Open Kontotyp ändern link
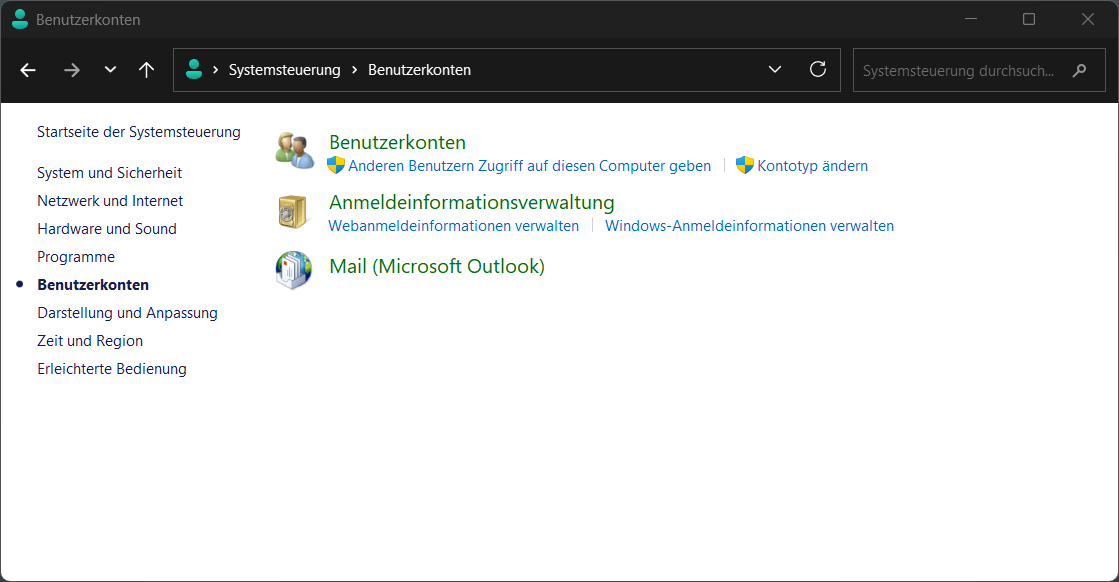 812,166
